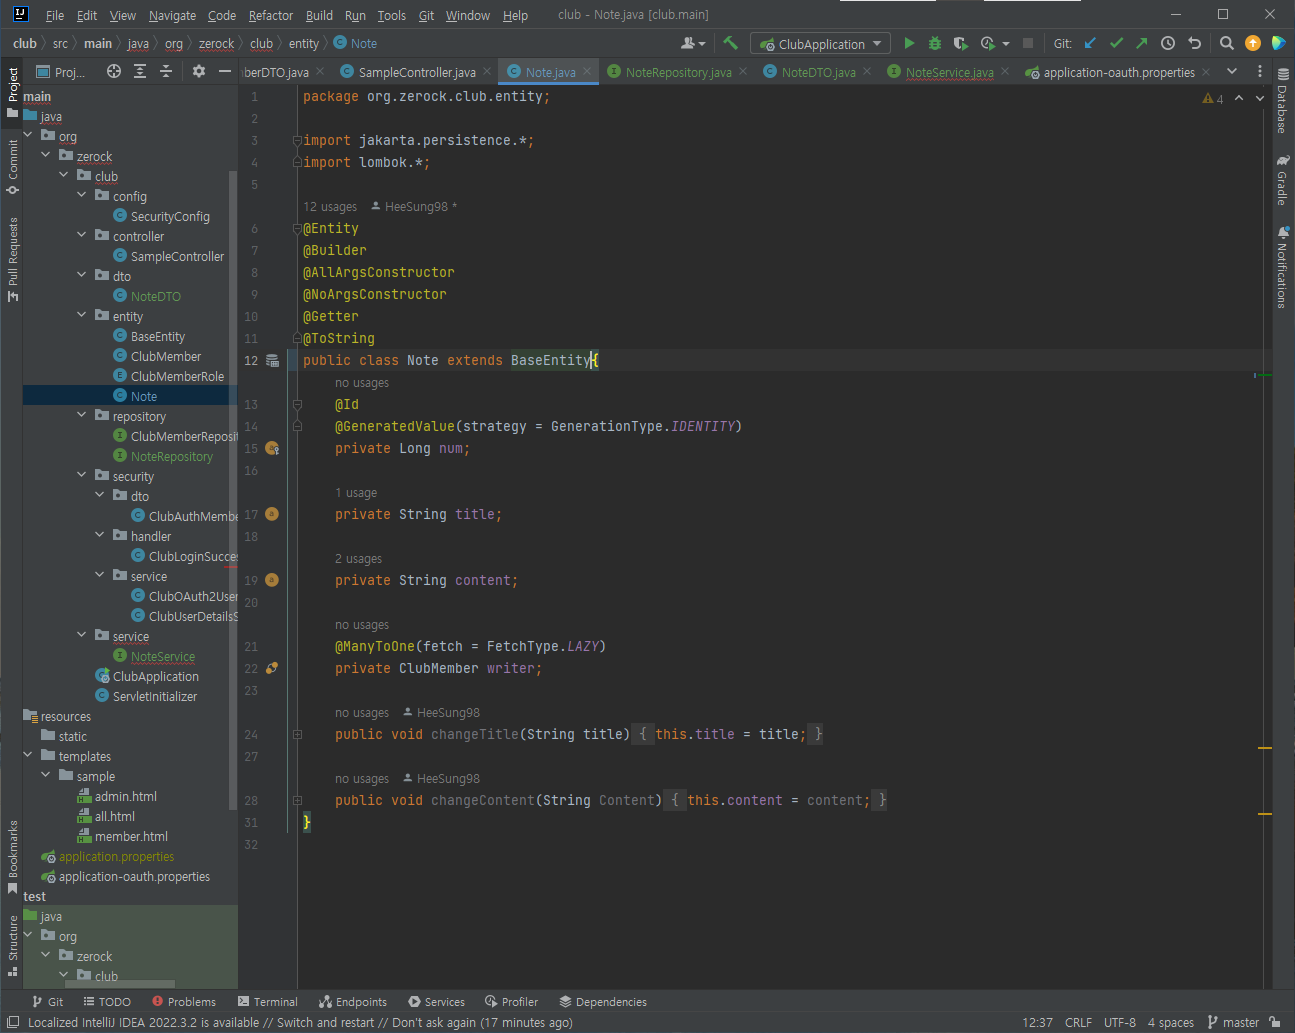
Task: Push commits with Git green arrow
Action: tap(1142, 43)
